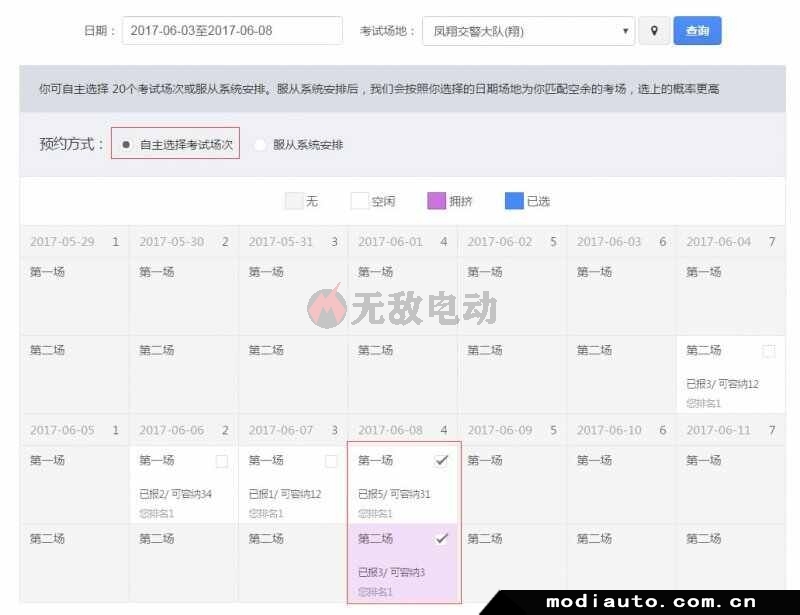The height and width of the screenshot is (615, 800).
Task: Click 第二场 cell under 2017-06-02
Action: [x=512, y=374]
